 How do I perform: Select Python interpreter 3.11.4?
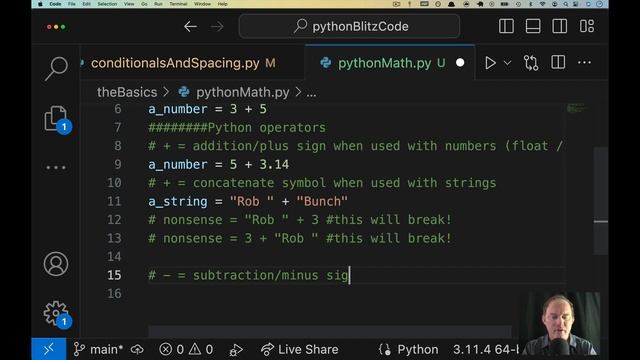click(x=486, y=349)
